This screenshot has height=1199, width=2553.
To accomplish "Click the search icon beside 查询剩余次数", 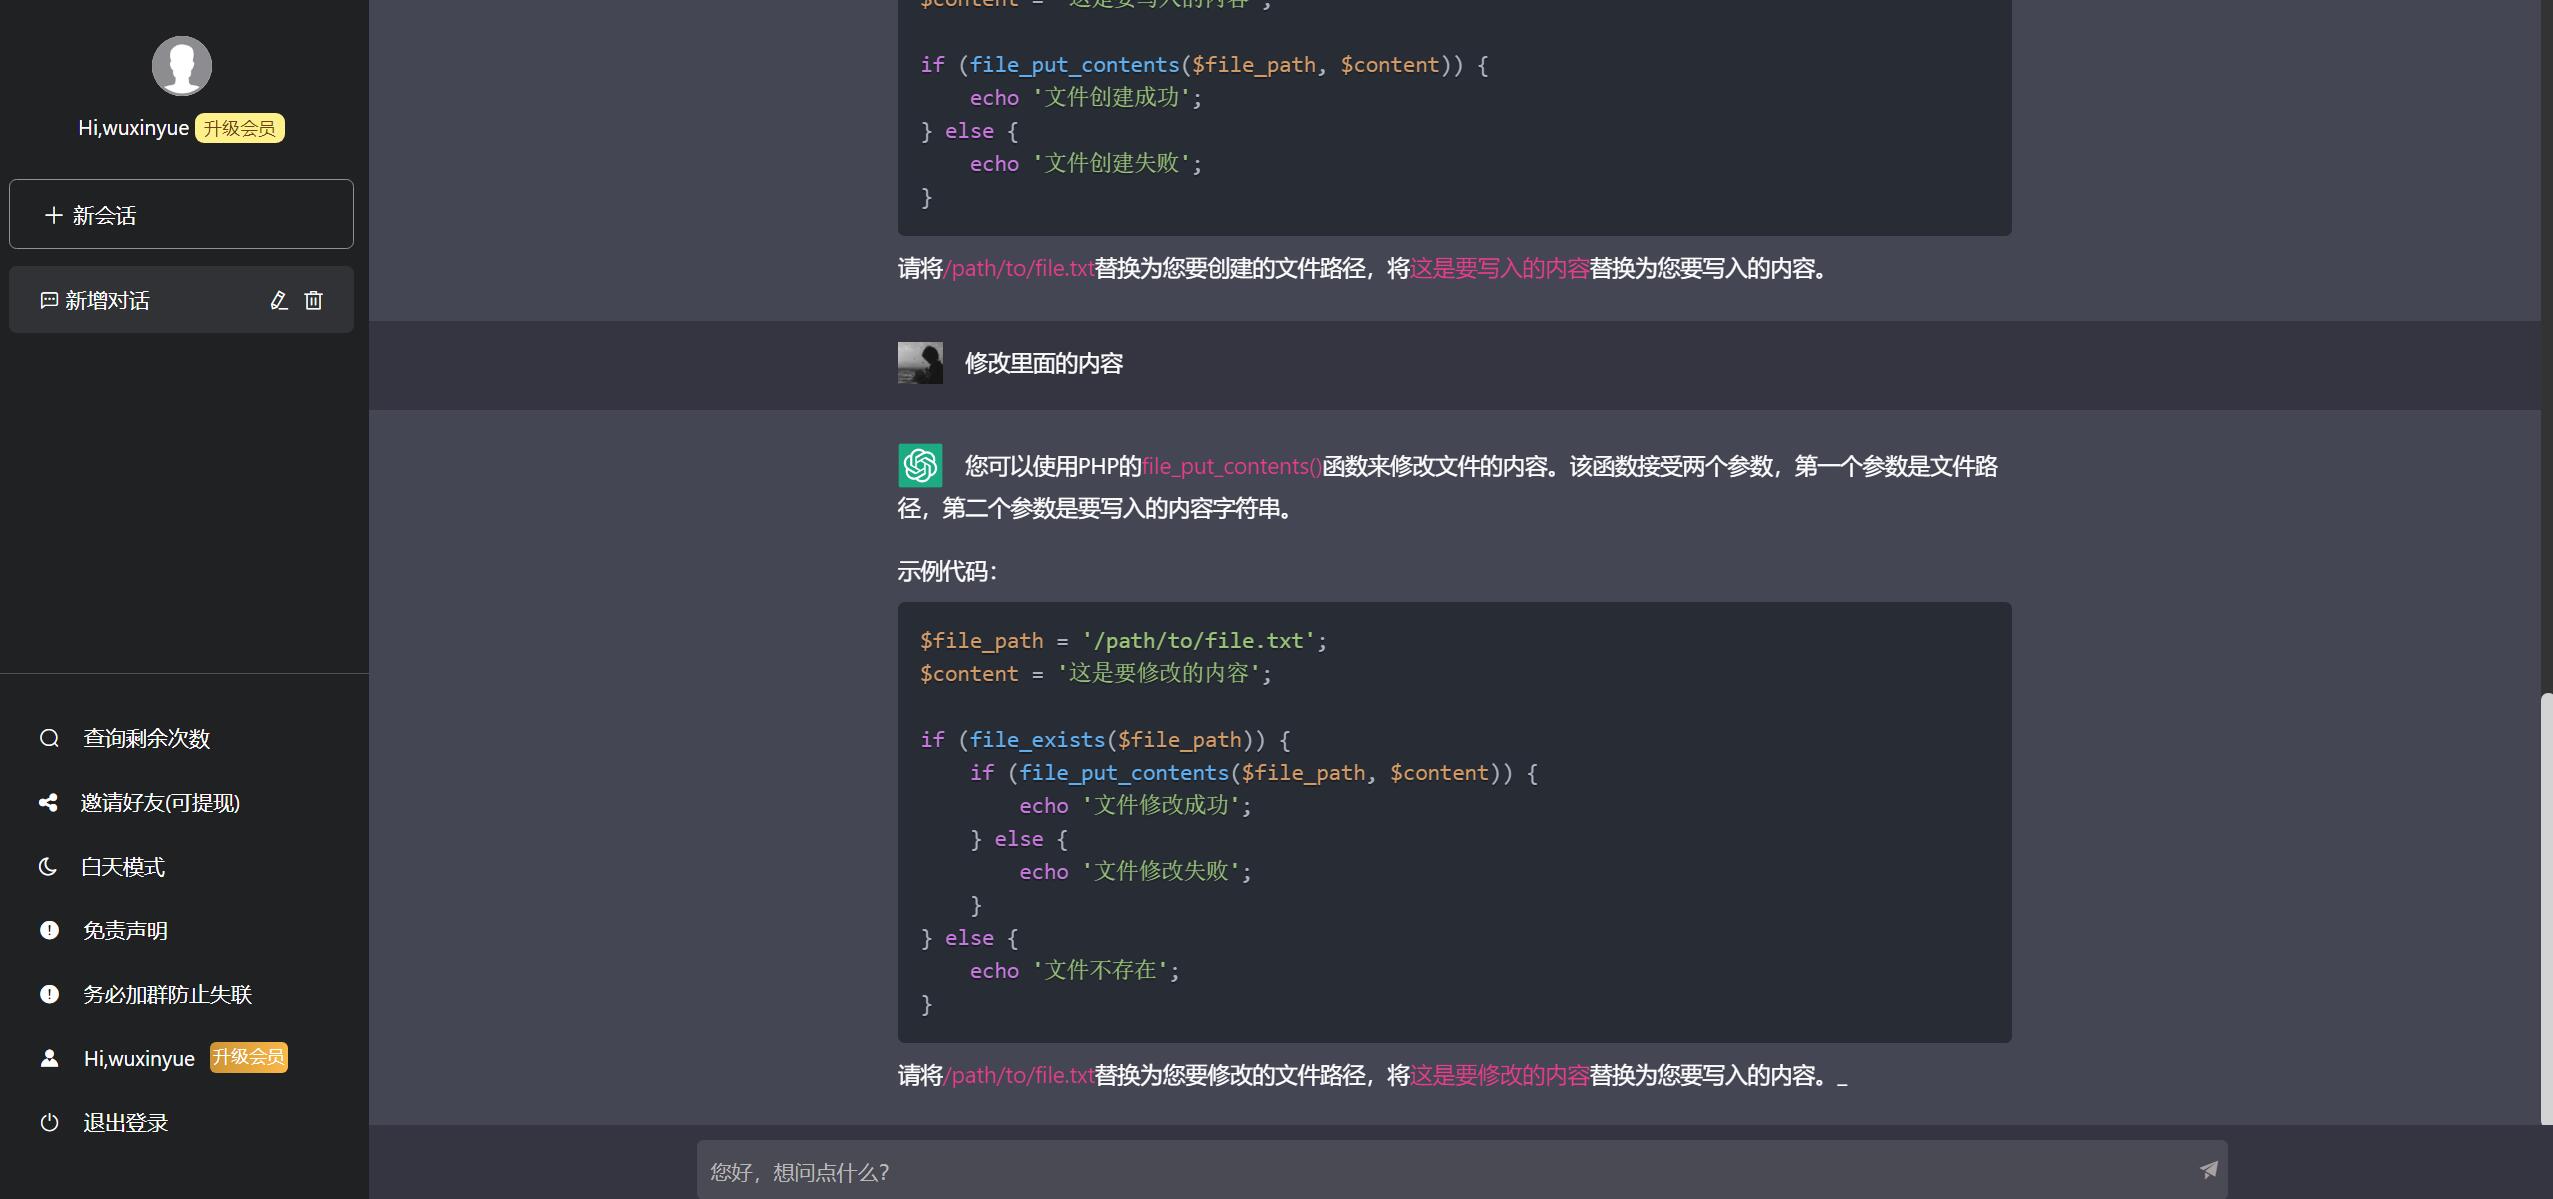I will (x=49, y=738).
